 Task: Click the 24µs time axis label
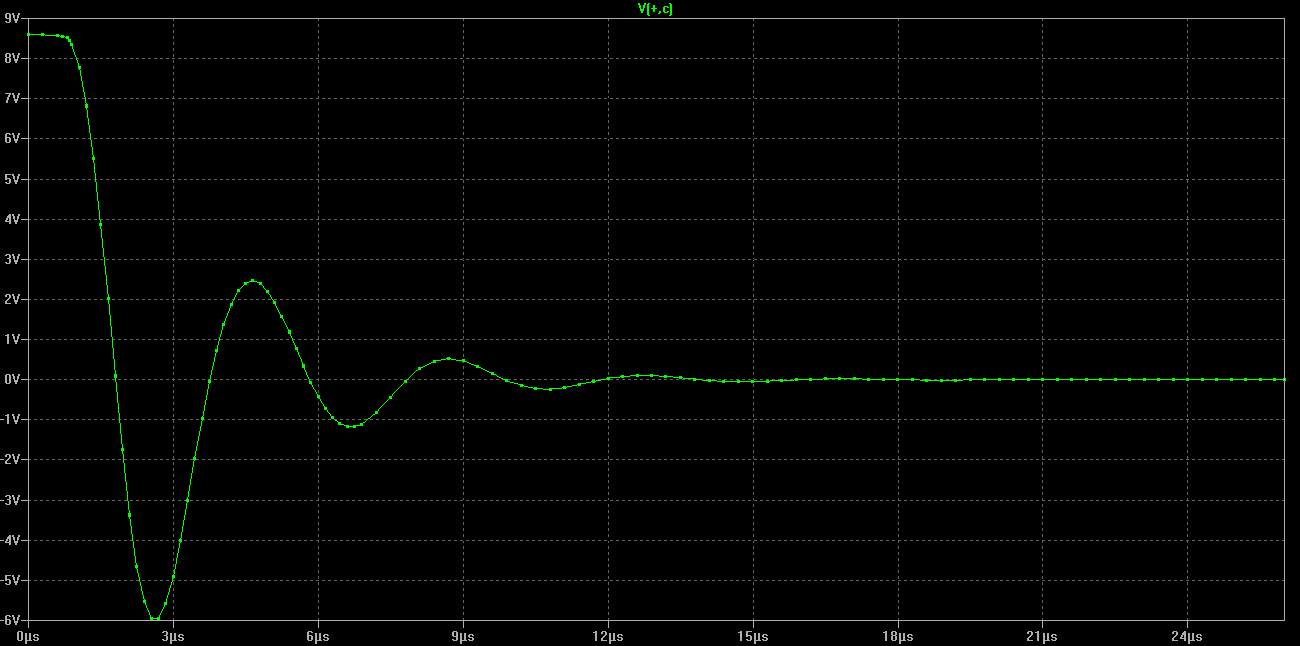pos(1187,636)
